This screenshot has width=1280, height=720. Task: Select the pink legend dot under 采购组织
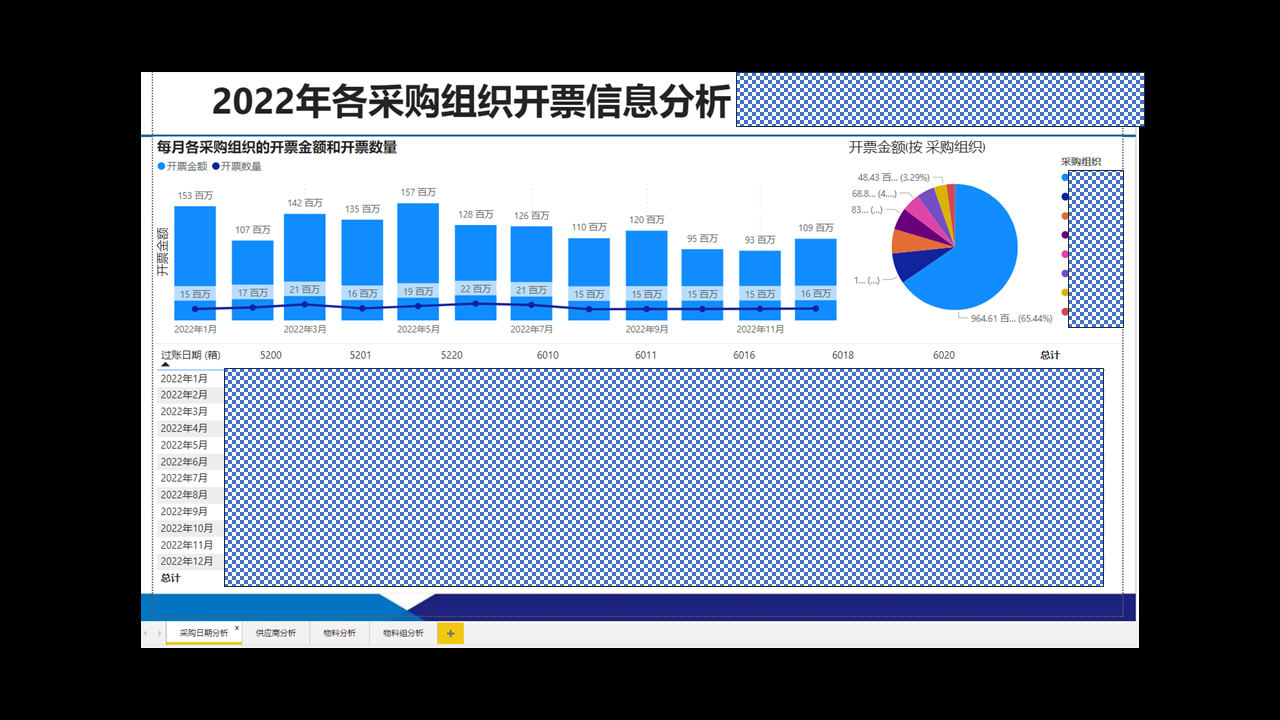[1064, 254]
